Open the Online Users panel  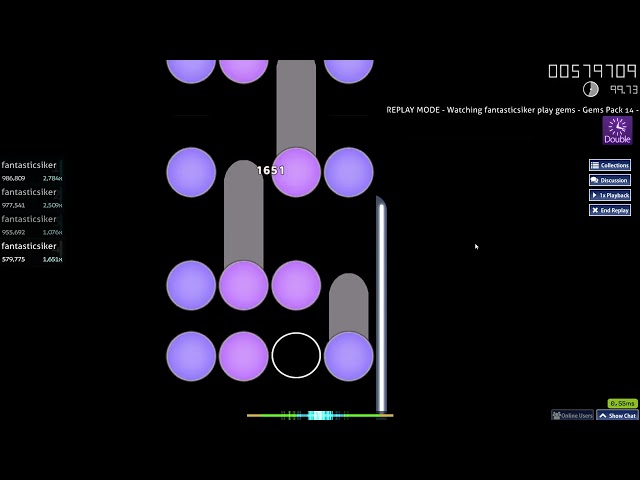point(573,416)
